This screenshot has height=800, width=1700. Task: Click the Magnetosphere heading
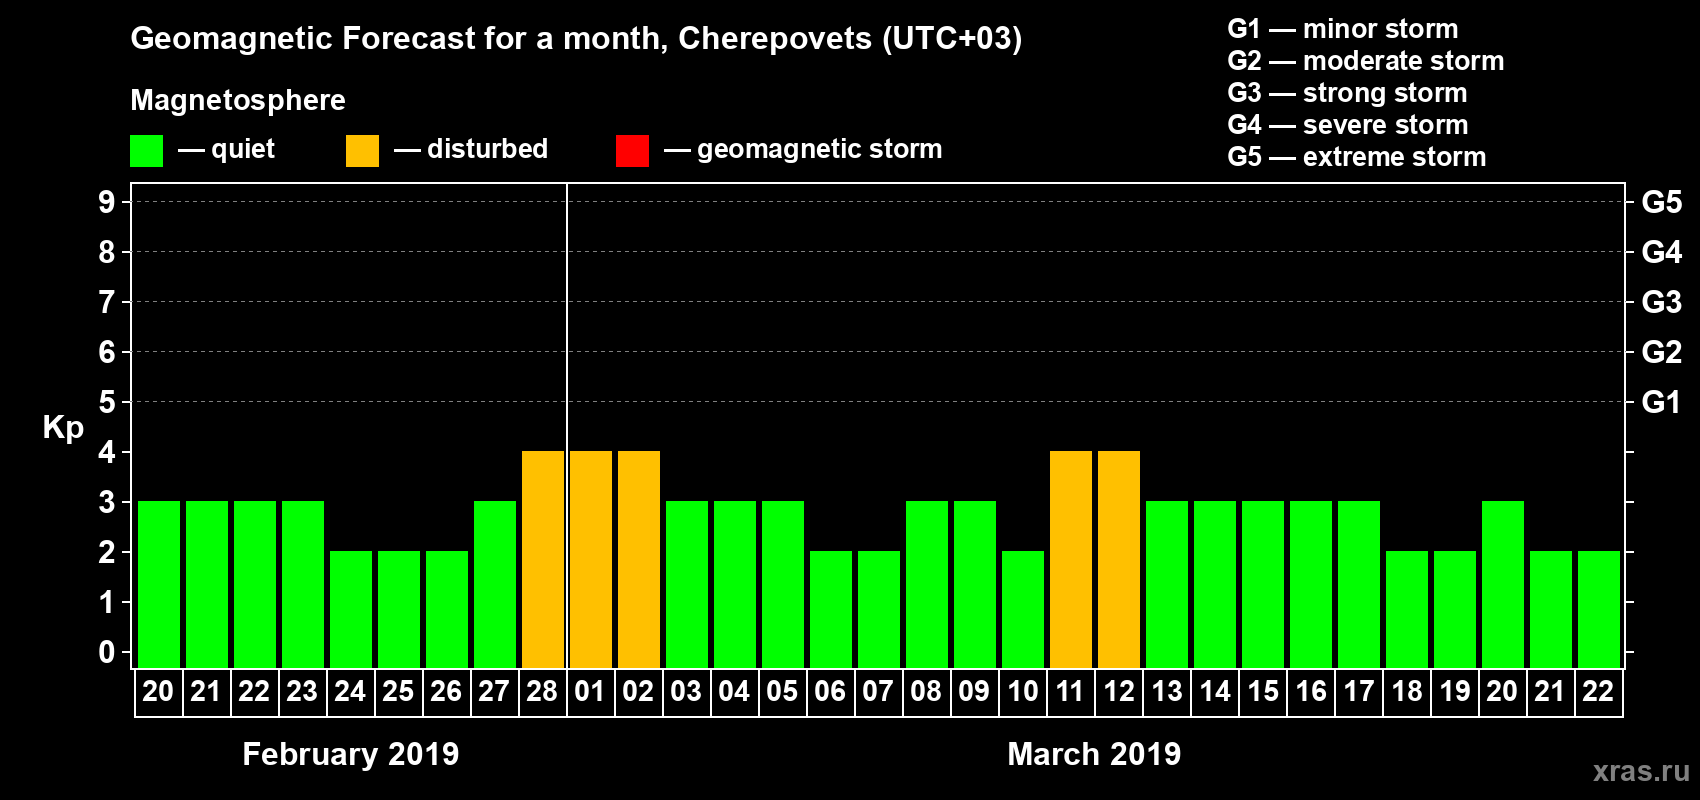point(238,100)
